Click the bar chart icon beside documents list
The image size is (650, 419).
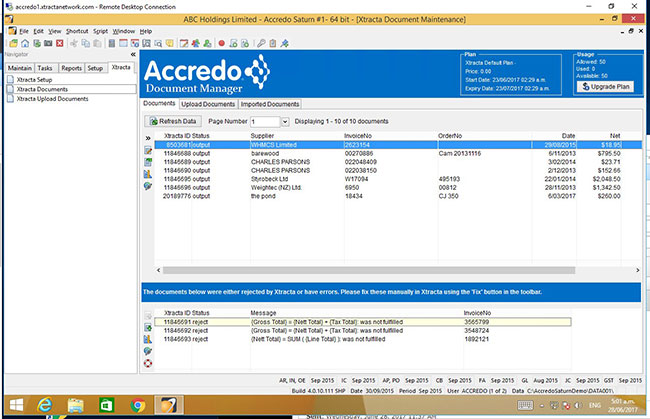(148, 174)
